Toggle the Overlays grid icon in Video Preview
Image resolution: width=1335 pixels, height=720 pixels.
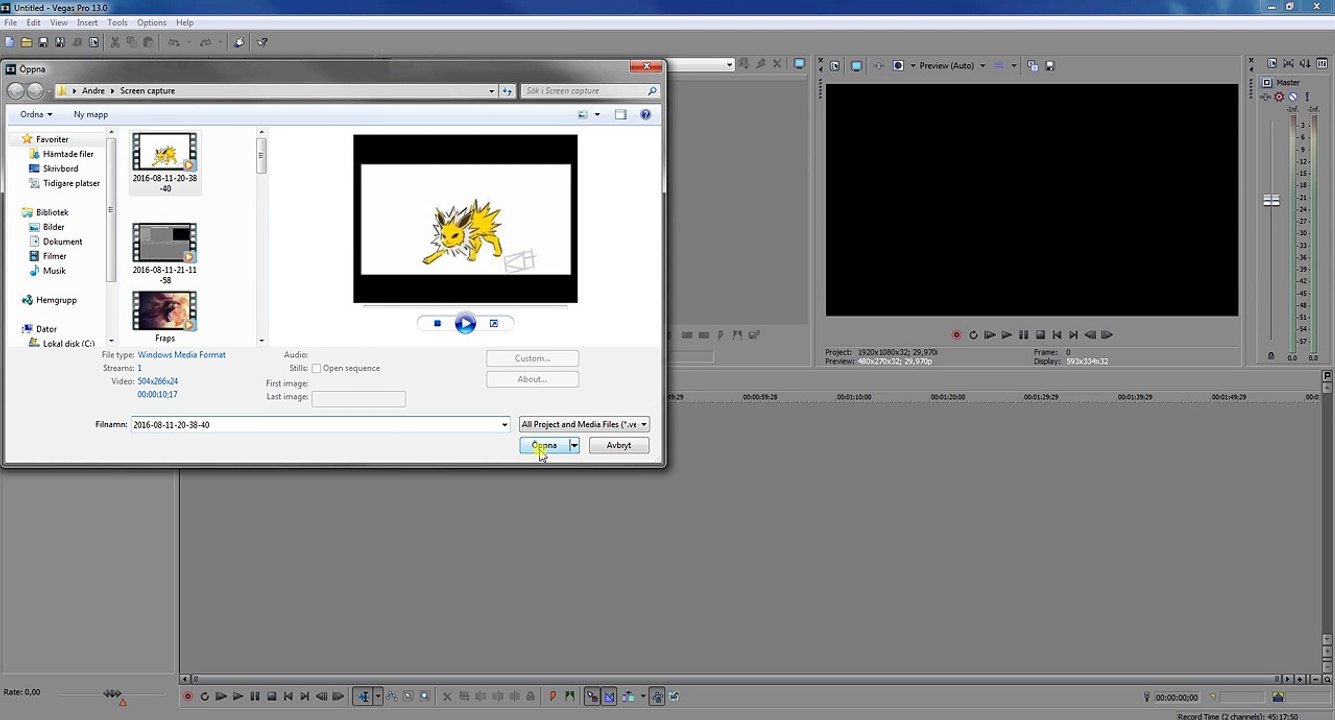tap(1001, 65)
